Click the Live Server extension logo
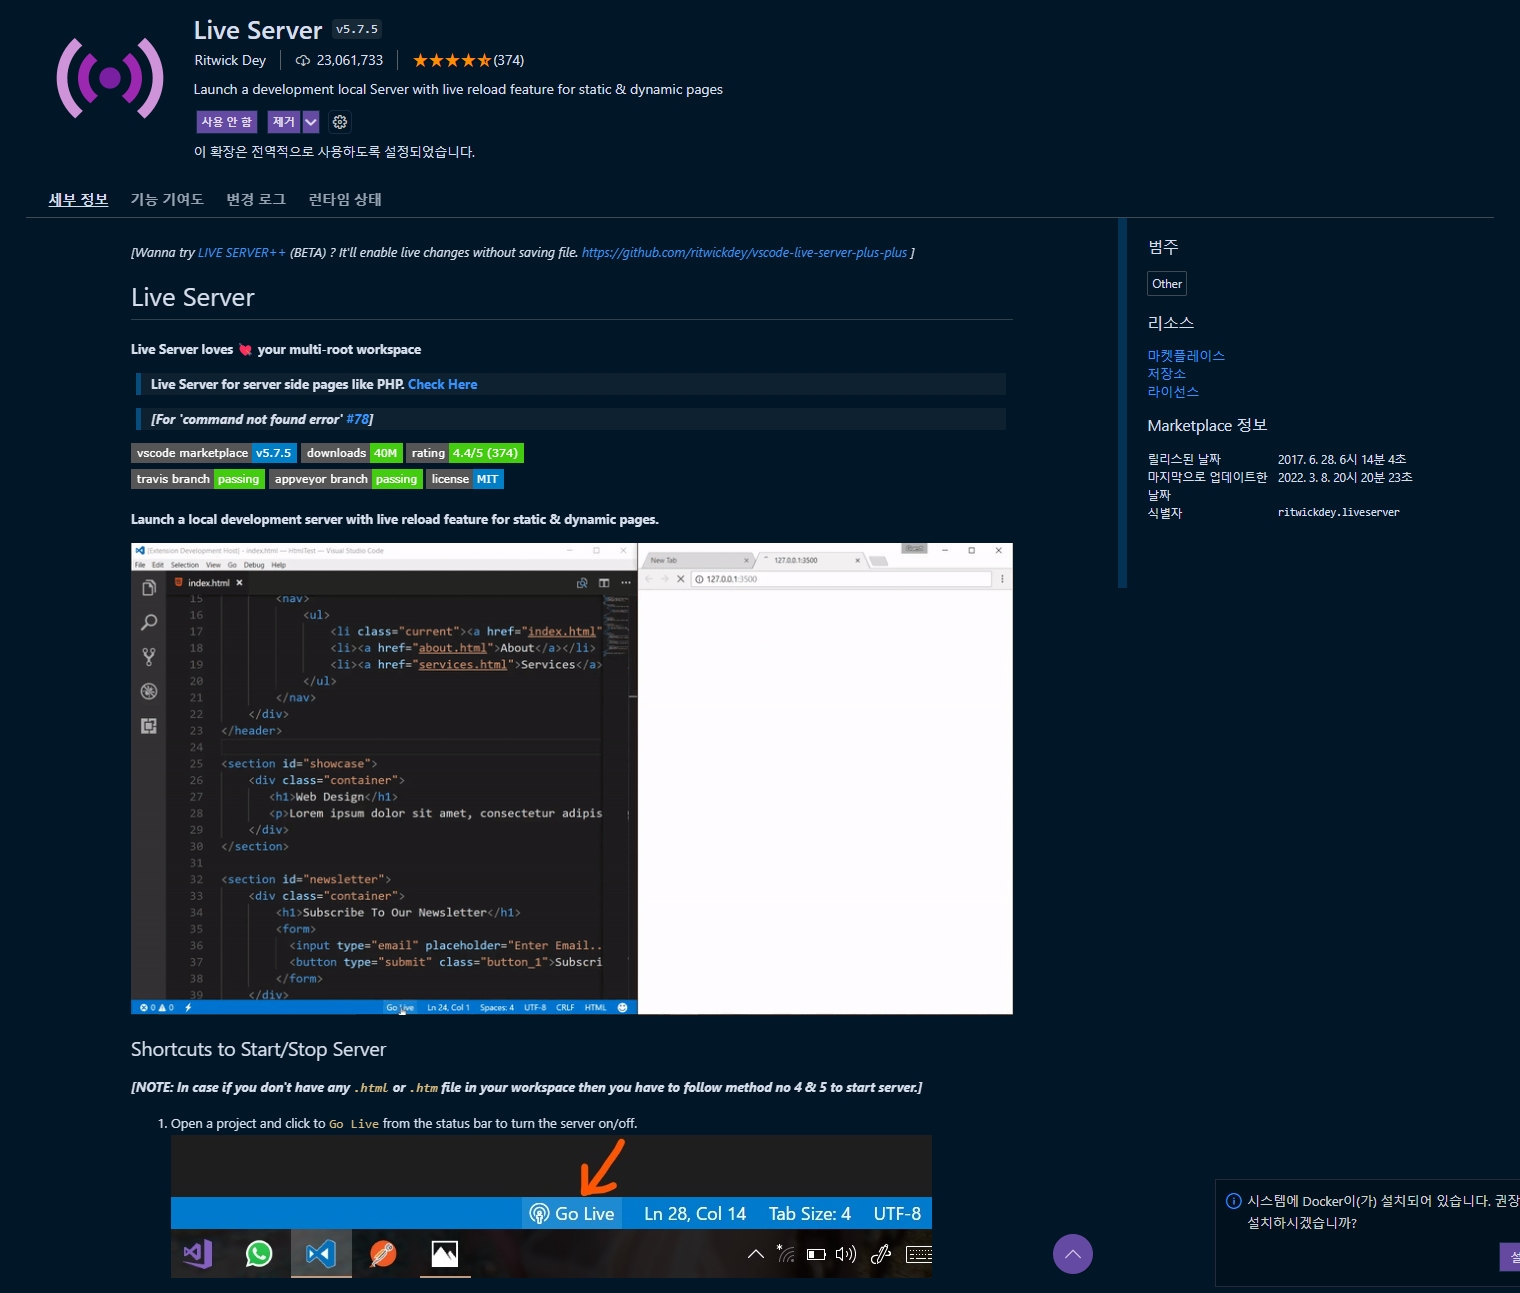 [110, 78]
